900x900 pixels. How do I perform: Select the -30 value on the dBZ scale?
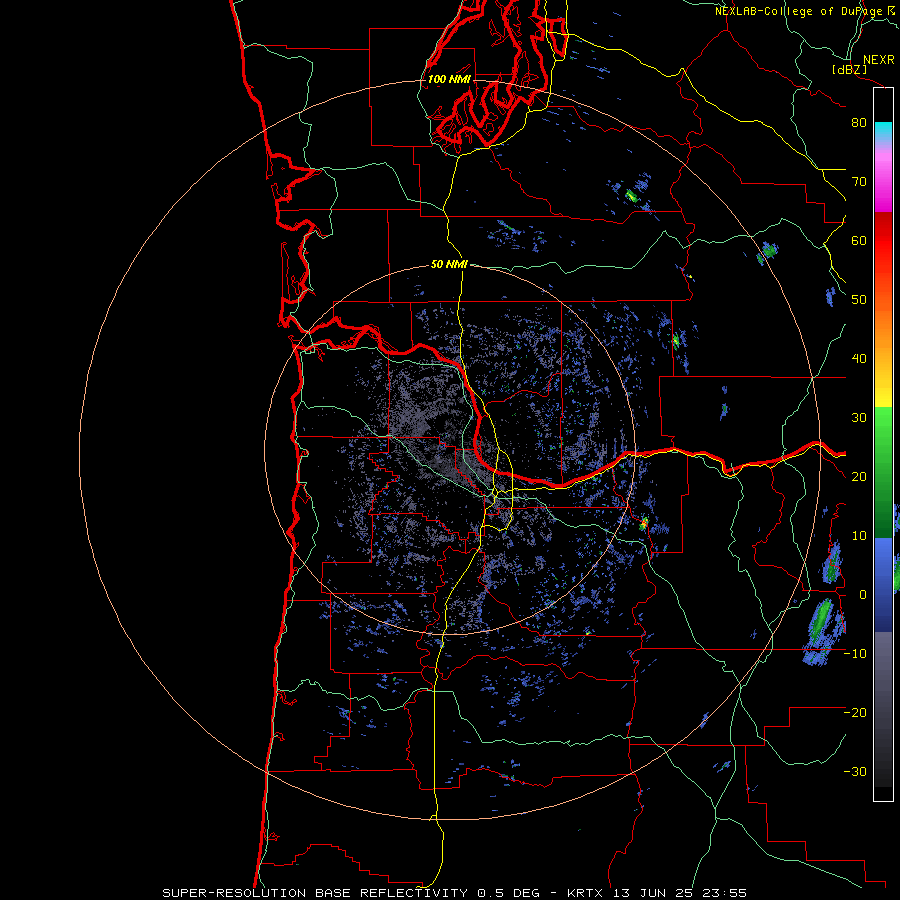pyautogui.click(x=855, y=771)
